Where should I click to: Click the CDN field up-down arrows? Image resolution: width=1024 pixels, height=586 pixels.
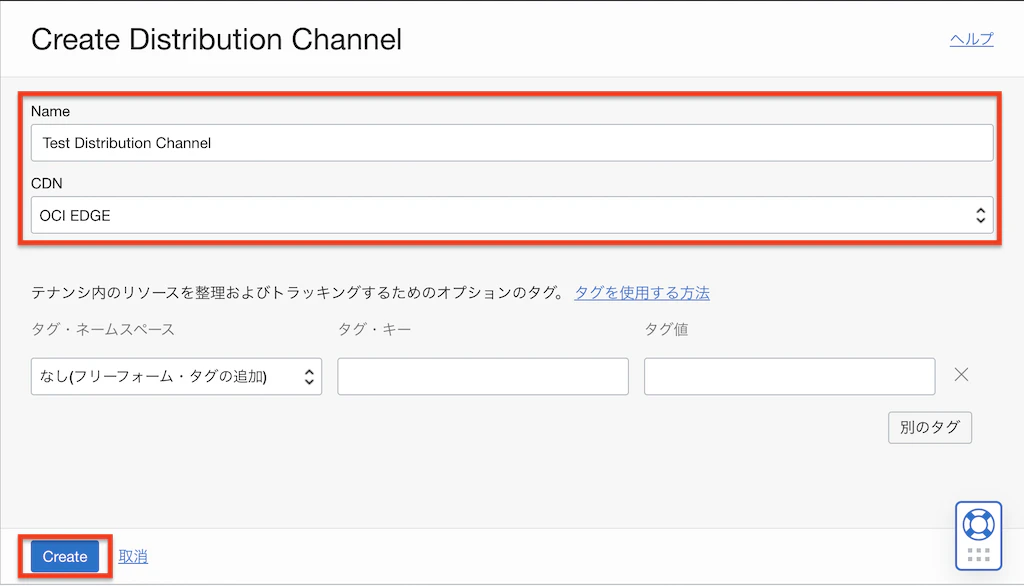click(980, 215)
